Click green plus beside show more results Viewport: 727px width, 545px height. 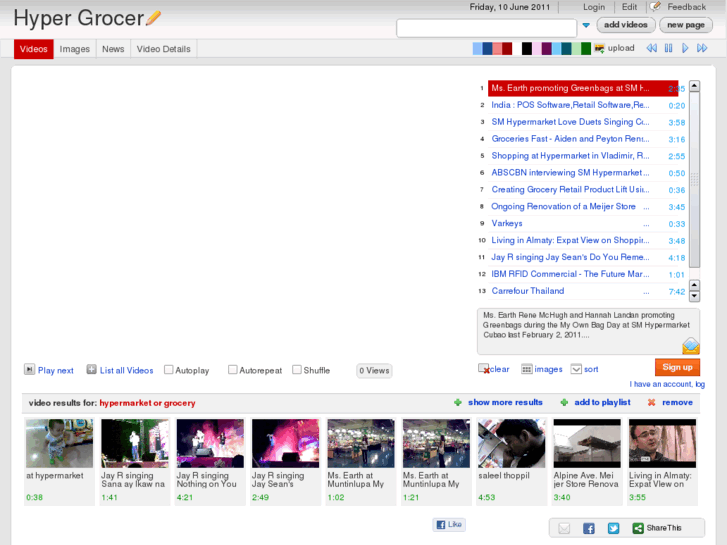[x=458, y=403]
